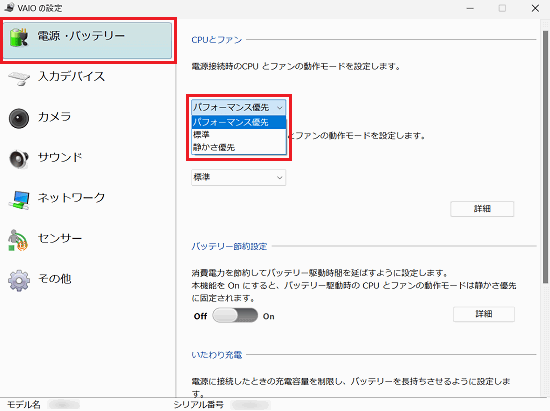The width and height of the screenshot is (550, 411).
Task: Click the モデル名 label in status bar
Action: click(x=24, y=405)
